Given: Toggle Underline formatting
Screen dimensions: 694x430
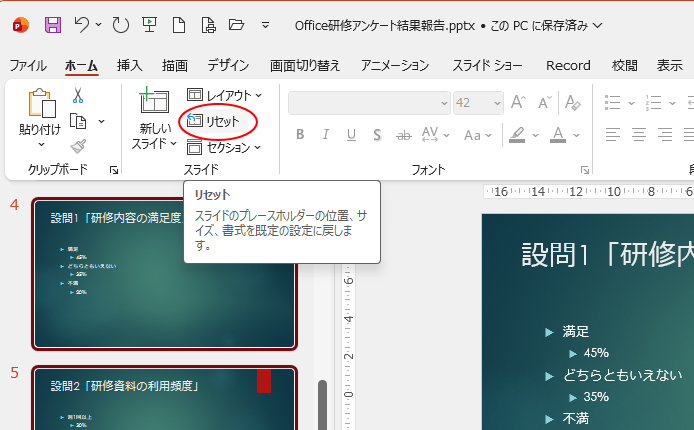Looking at the screenshot, I should [351, 134].
